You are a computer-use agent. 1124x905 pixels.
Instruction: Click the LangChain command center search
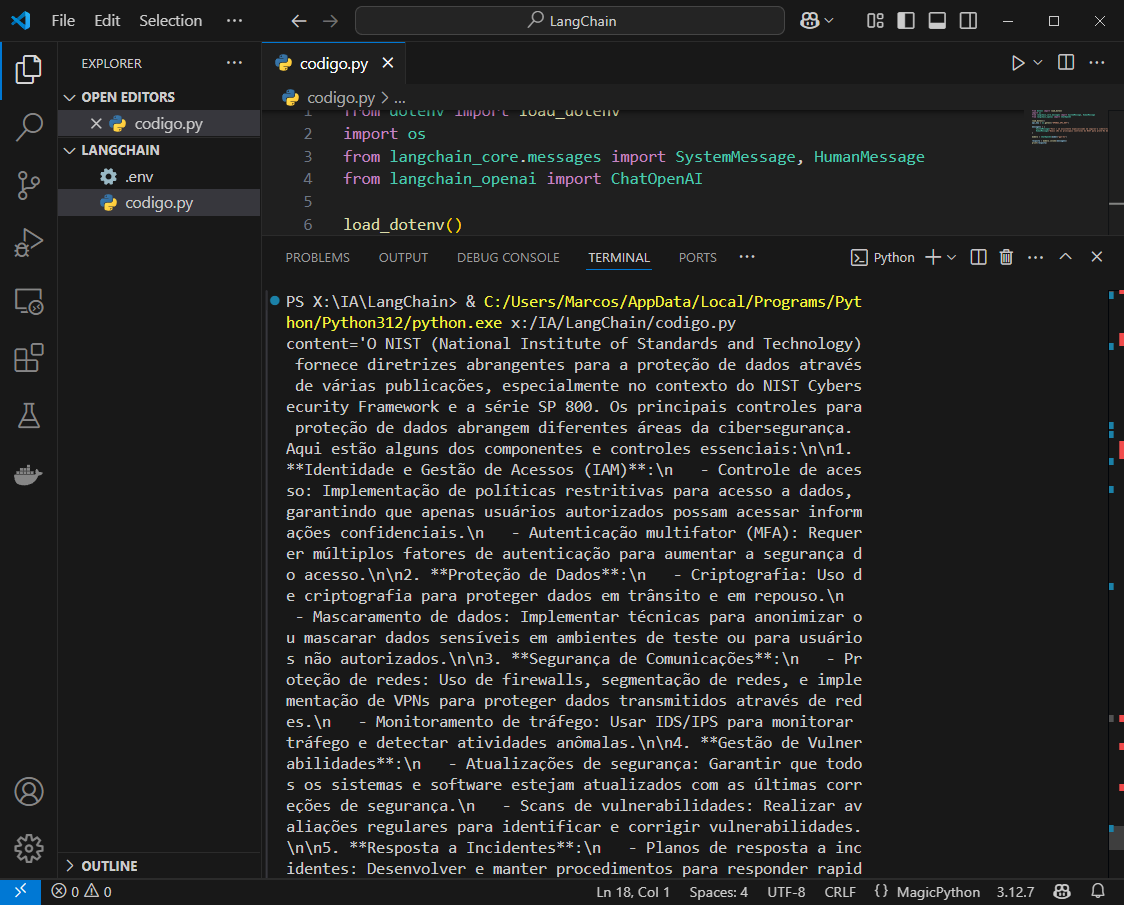(x=570, y=21)
